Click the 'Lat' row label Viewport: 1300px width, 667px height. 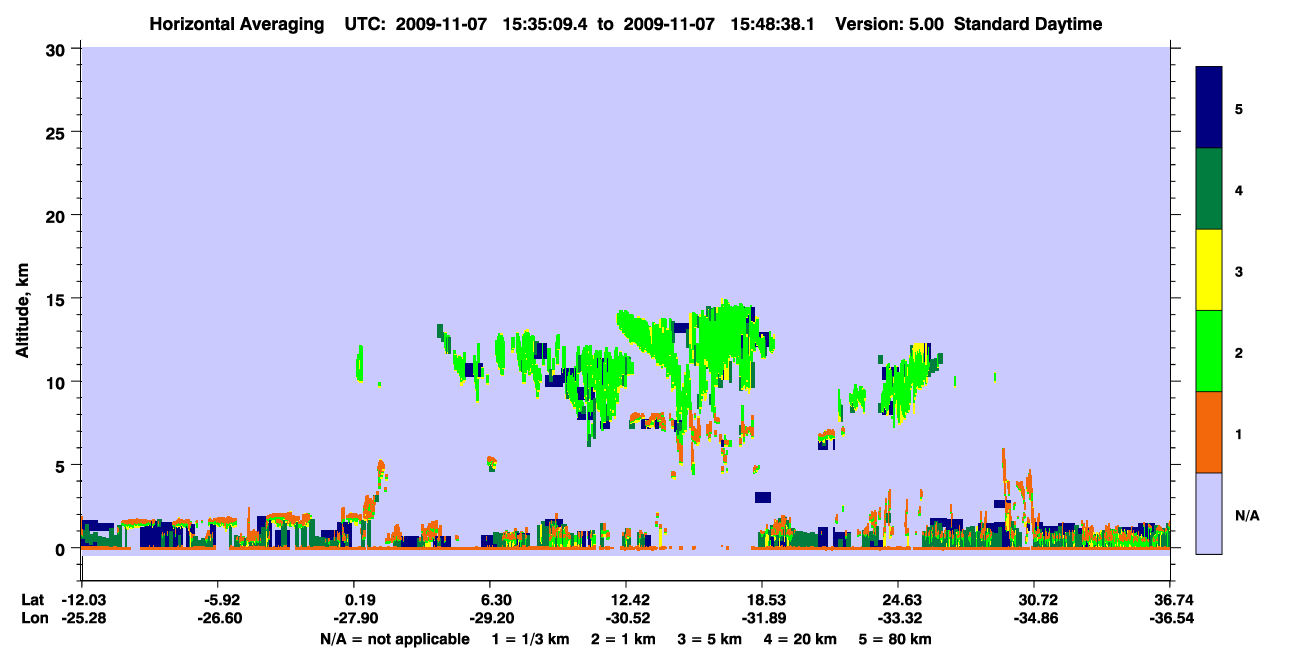click(x=33, y=600)
